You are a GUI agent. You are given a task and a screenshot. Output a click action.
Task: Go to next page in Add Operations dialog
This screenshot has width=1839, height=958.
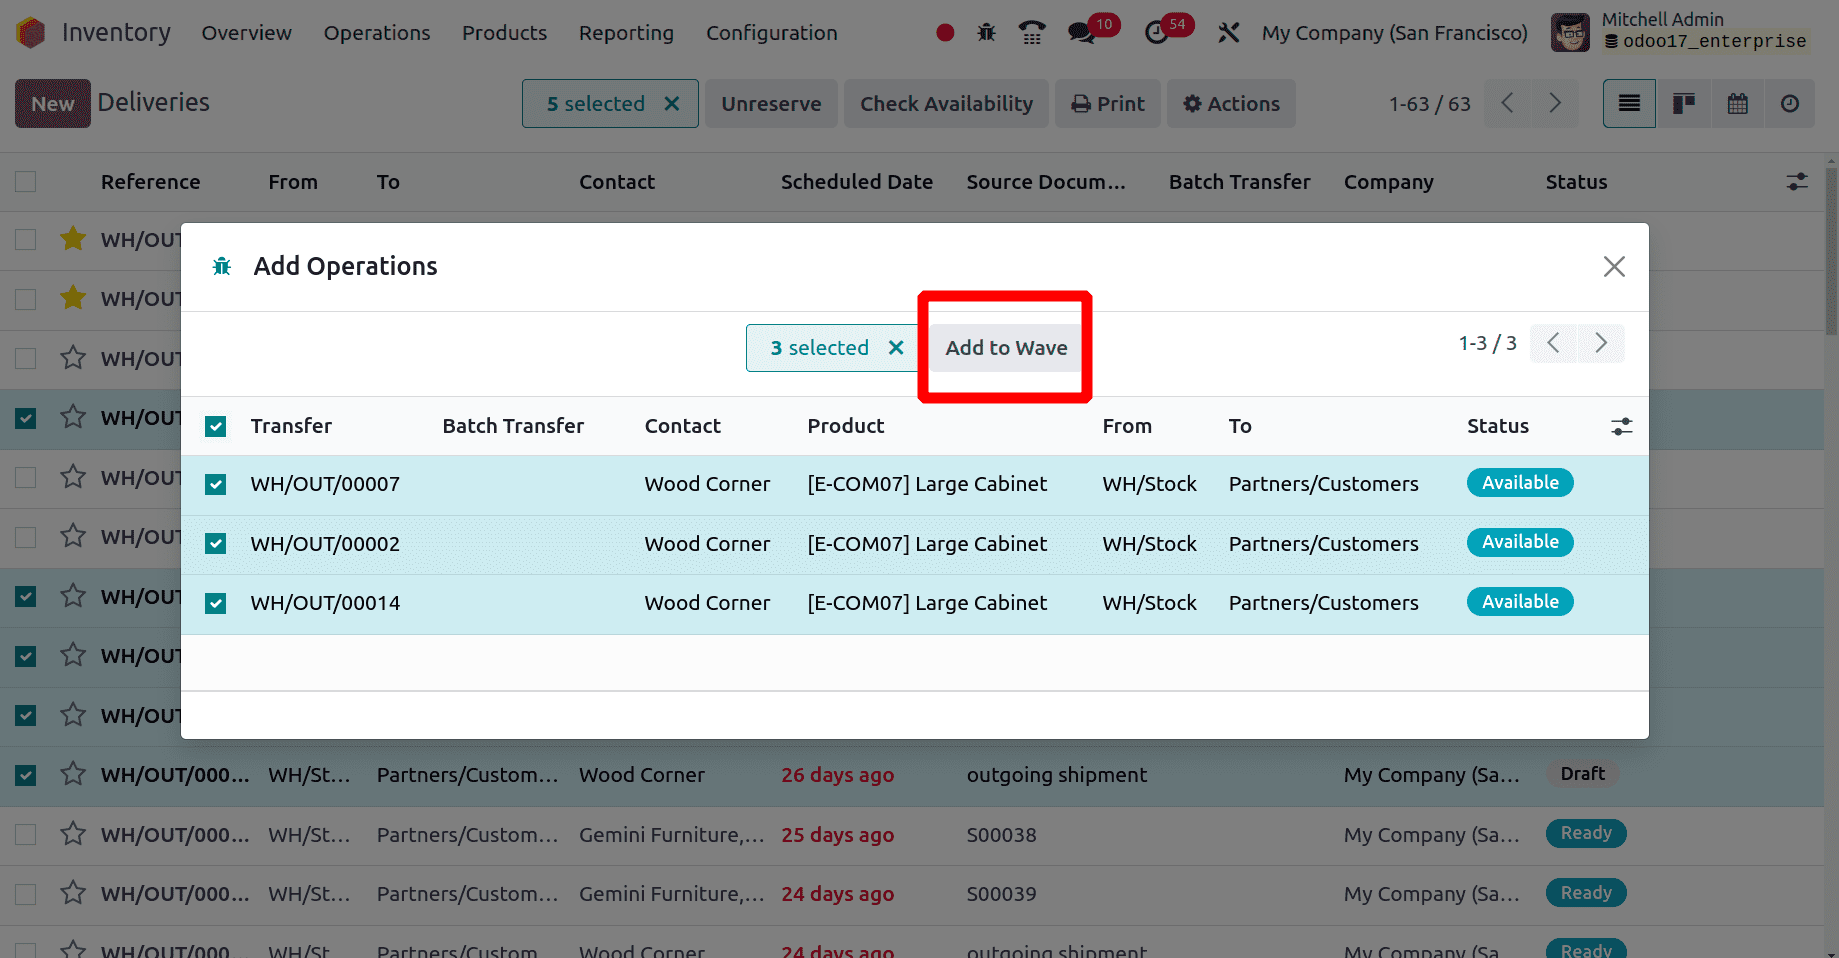pyautogui.click(x=1600, y=343)
